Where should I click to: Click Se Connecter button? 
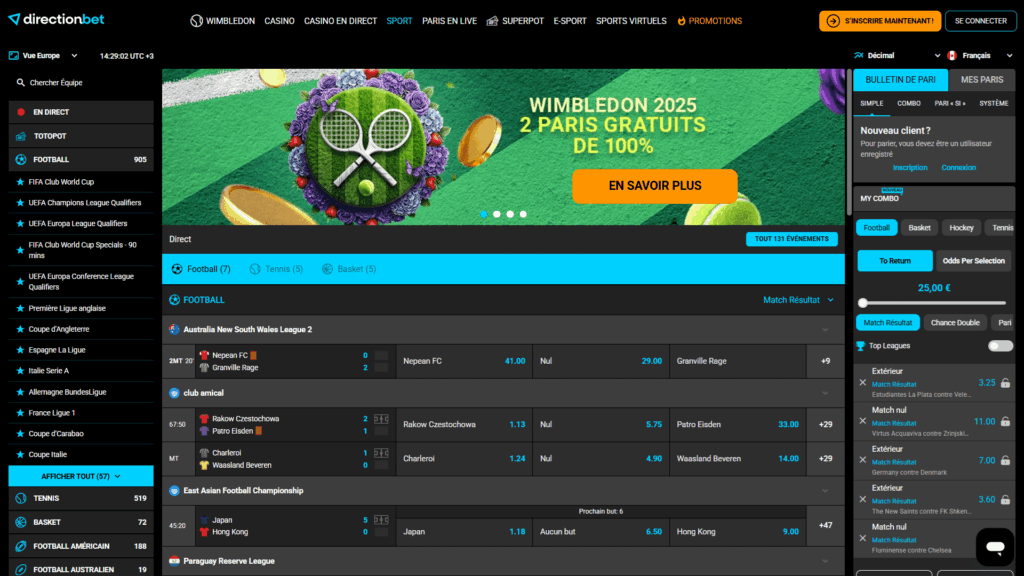[980, 21]
